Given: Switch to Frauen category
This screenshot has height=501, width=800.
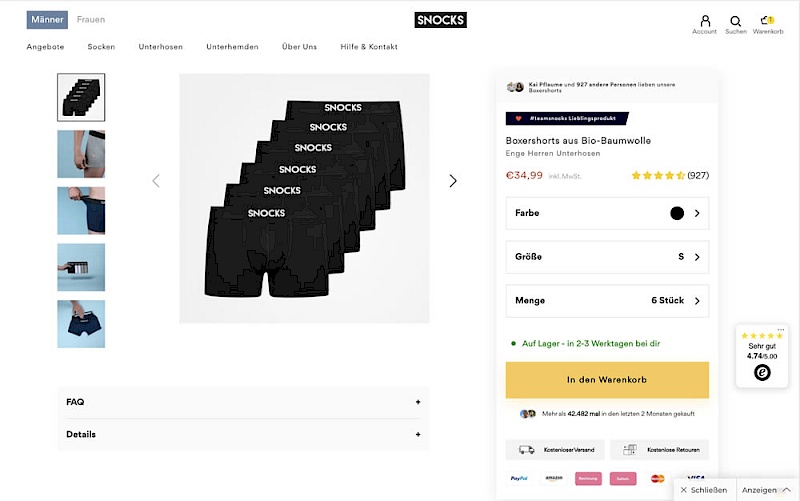Looking at the screenshot, I should pyautogui.click(x=91, y=20).
